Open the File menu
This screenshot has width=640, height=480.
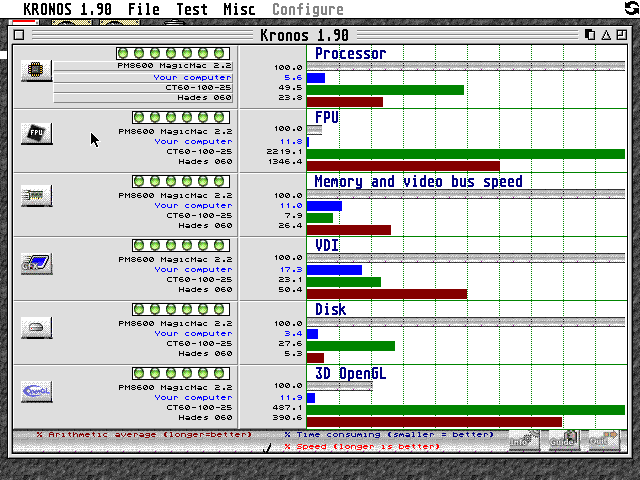(144, 9)
